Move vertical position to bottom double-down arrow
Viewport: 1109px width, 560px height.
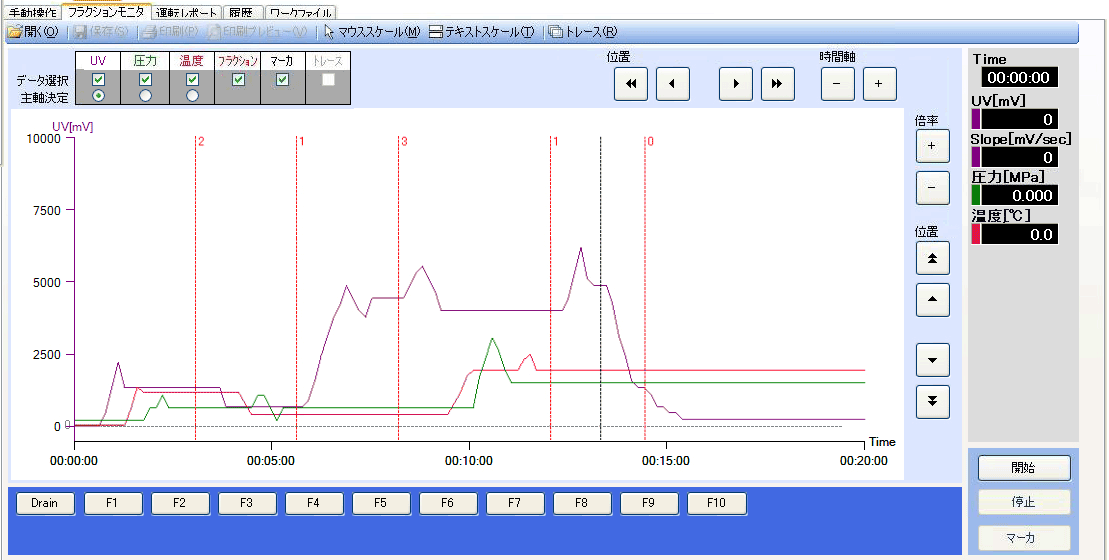932,402
